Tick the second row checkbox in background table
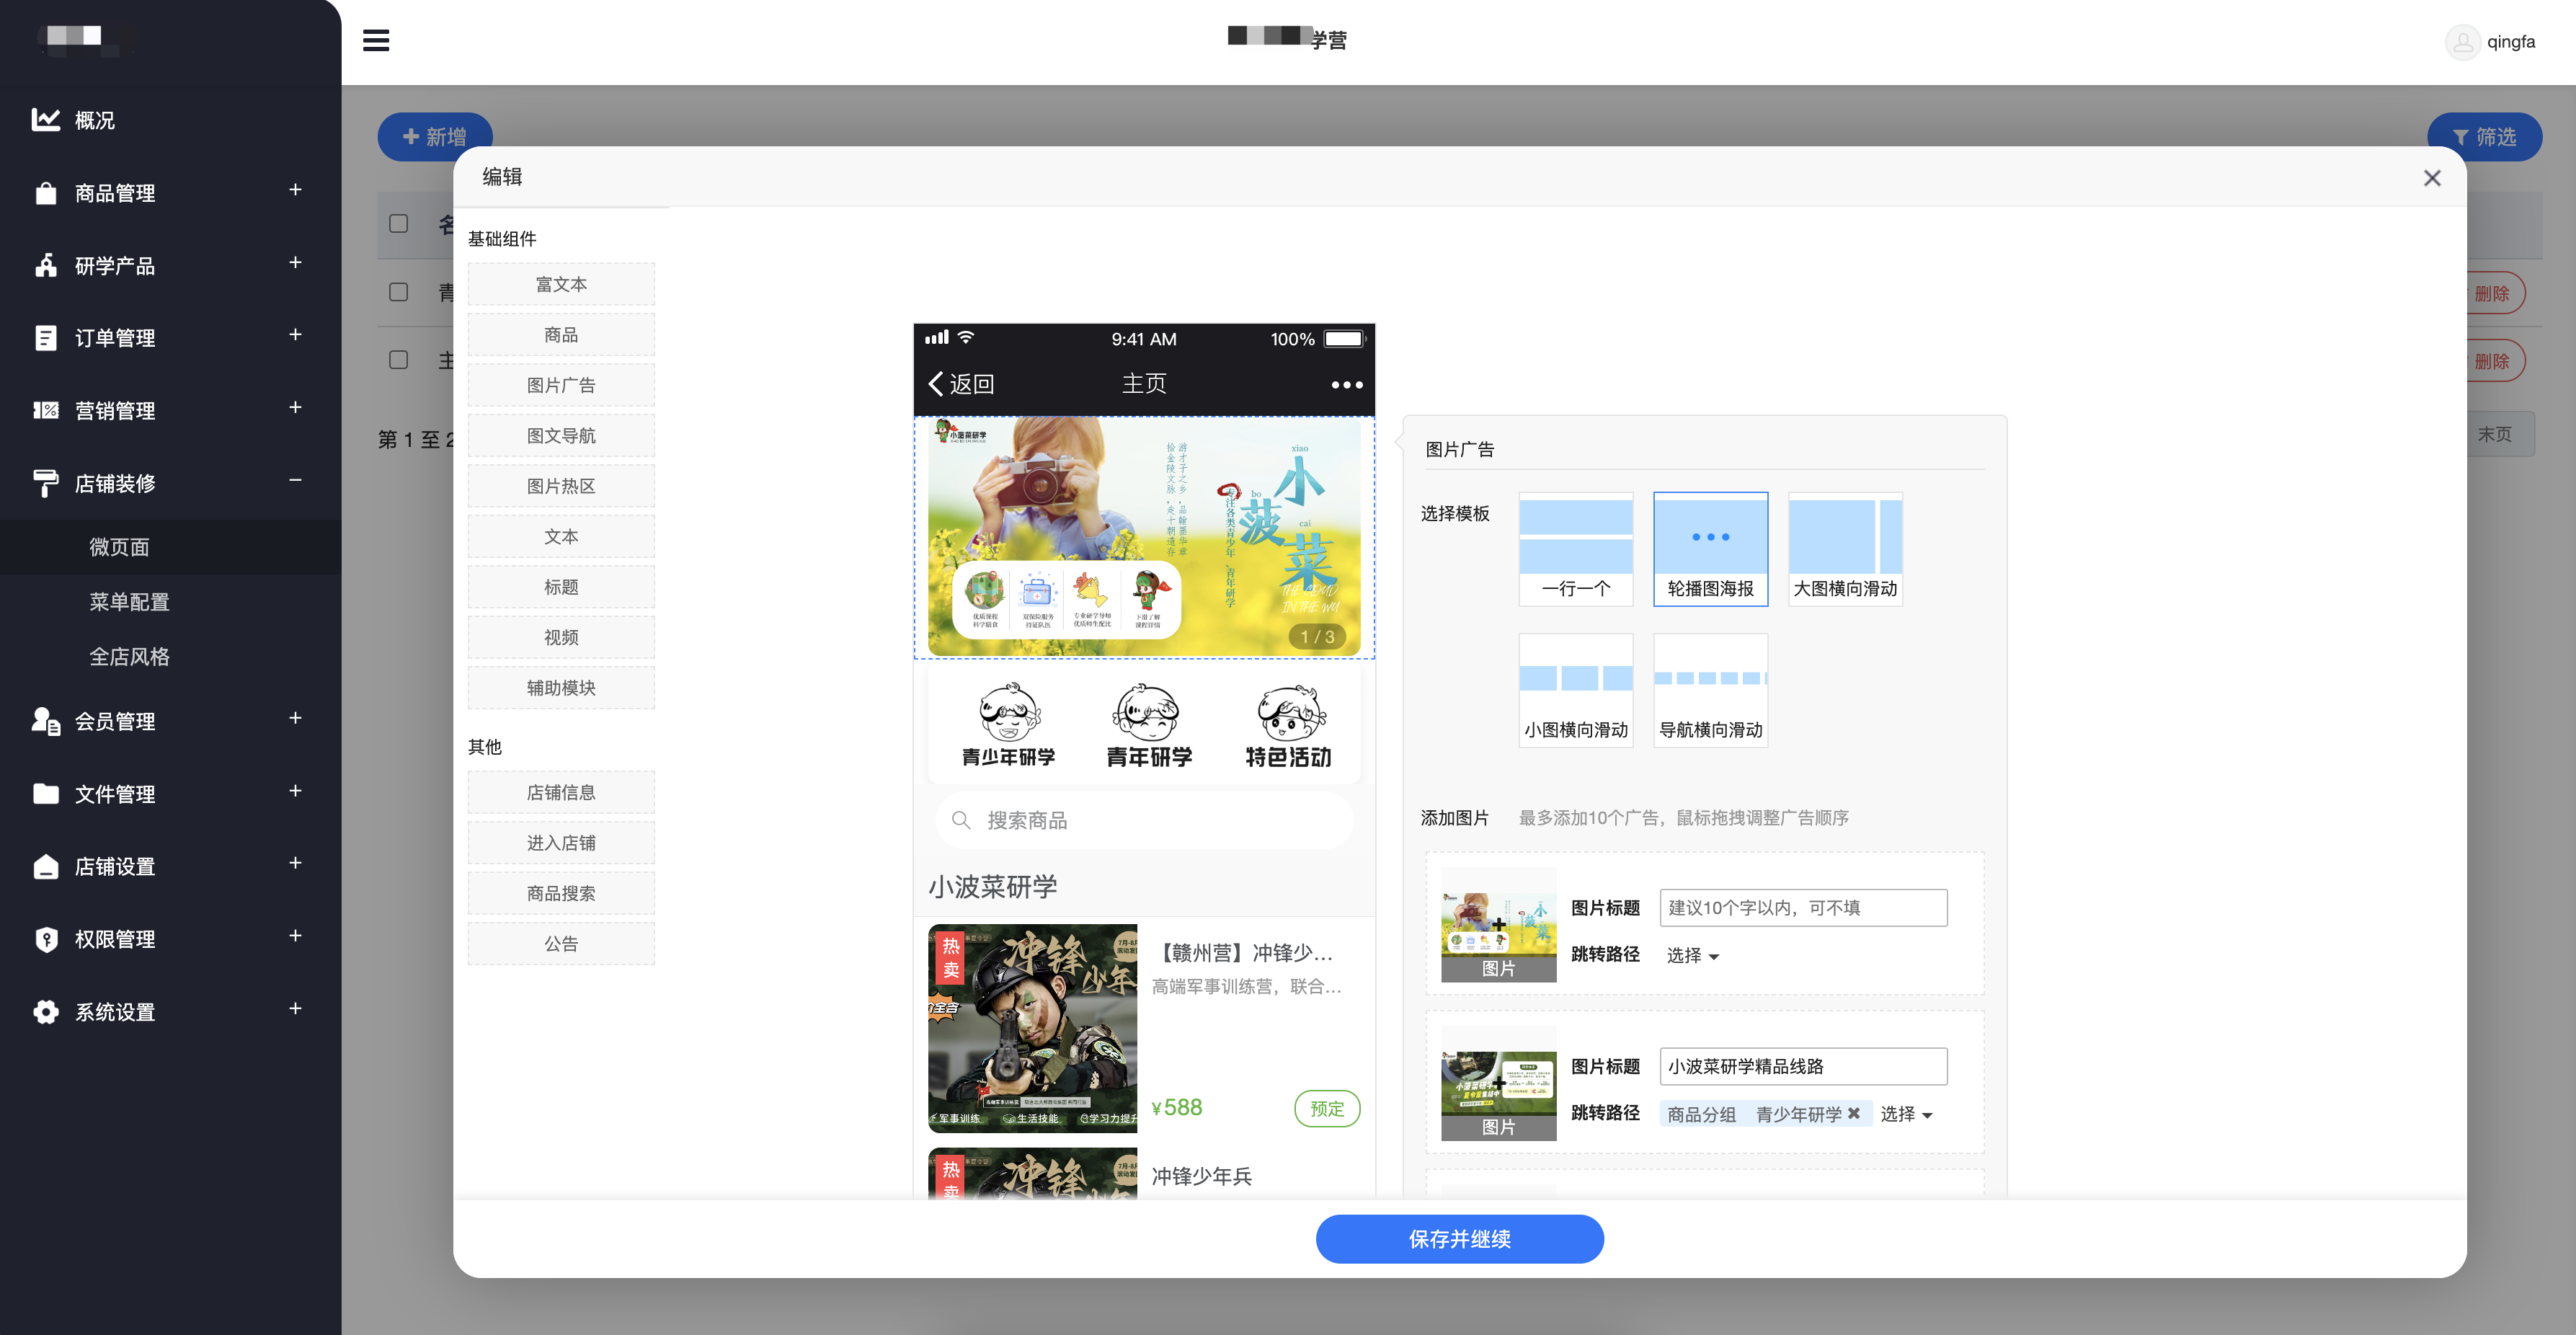Viewport: 2576px width, 1335px height. tap(399, 292)
